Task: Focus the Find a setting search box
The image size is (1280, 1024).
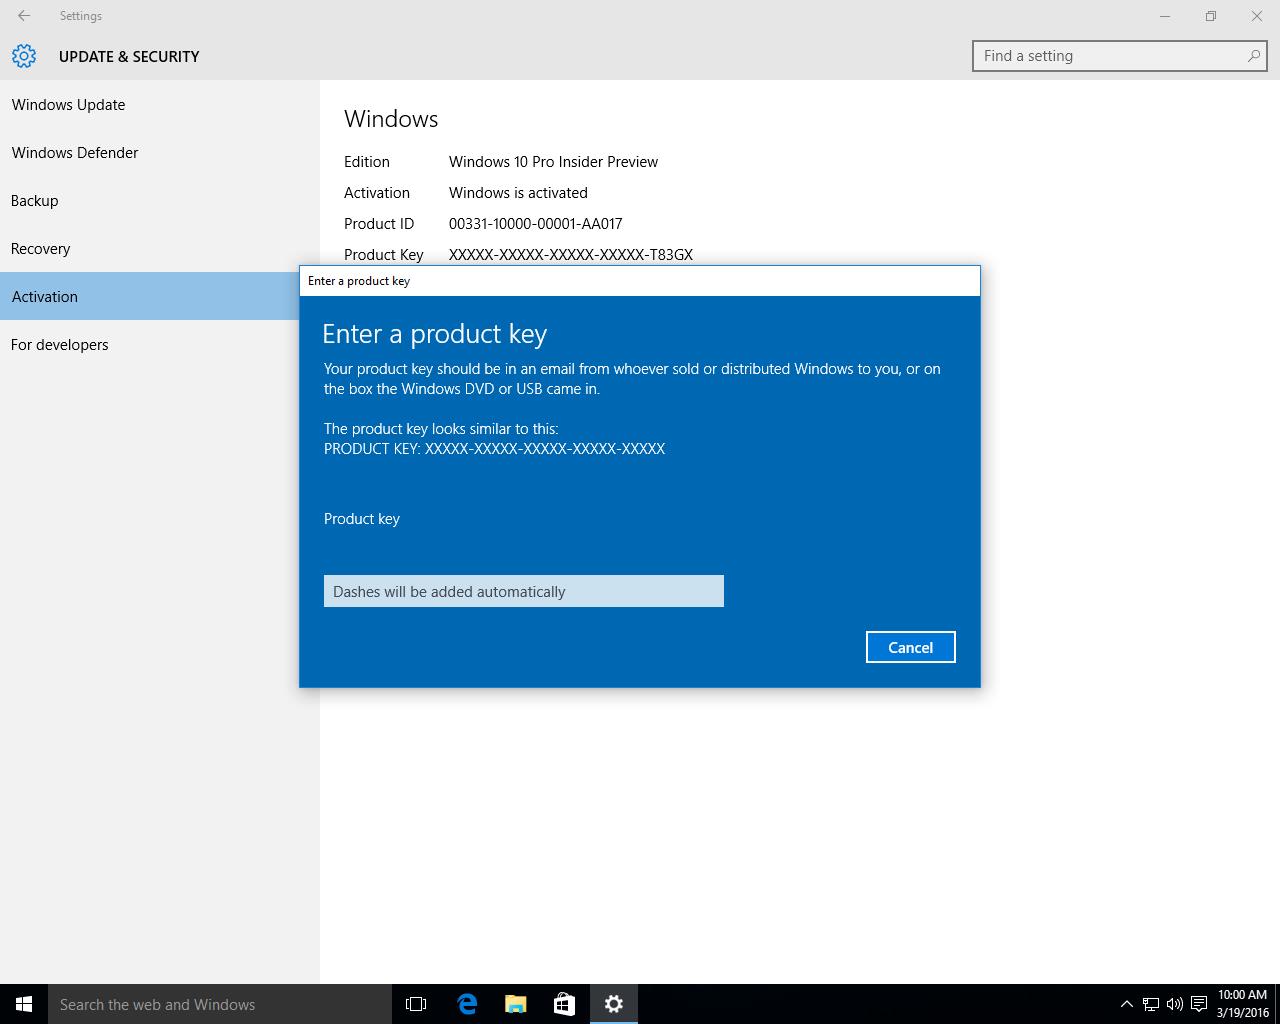Action: 1119,56
